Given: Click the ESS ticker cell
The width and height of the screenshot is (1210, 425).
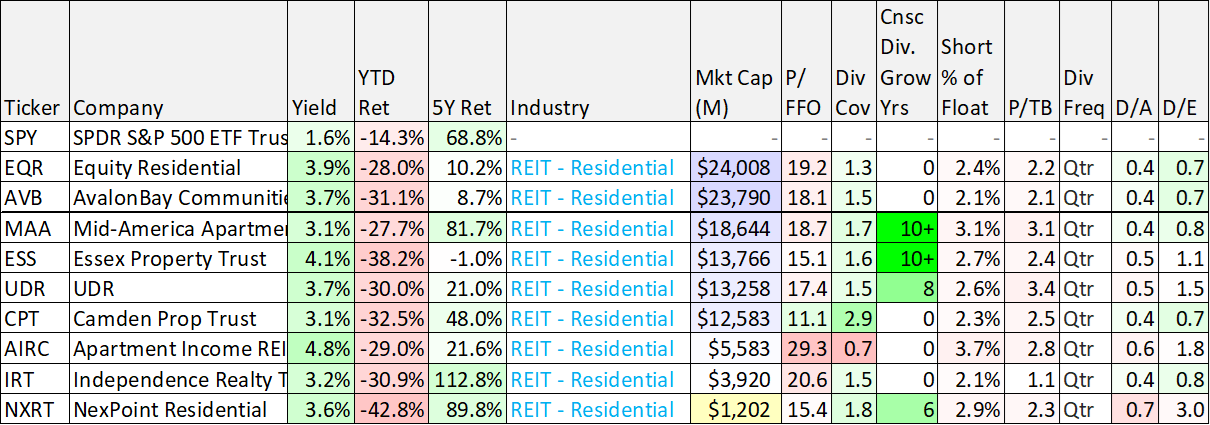Looking at the screenshot, I should pos(35,258).
